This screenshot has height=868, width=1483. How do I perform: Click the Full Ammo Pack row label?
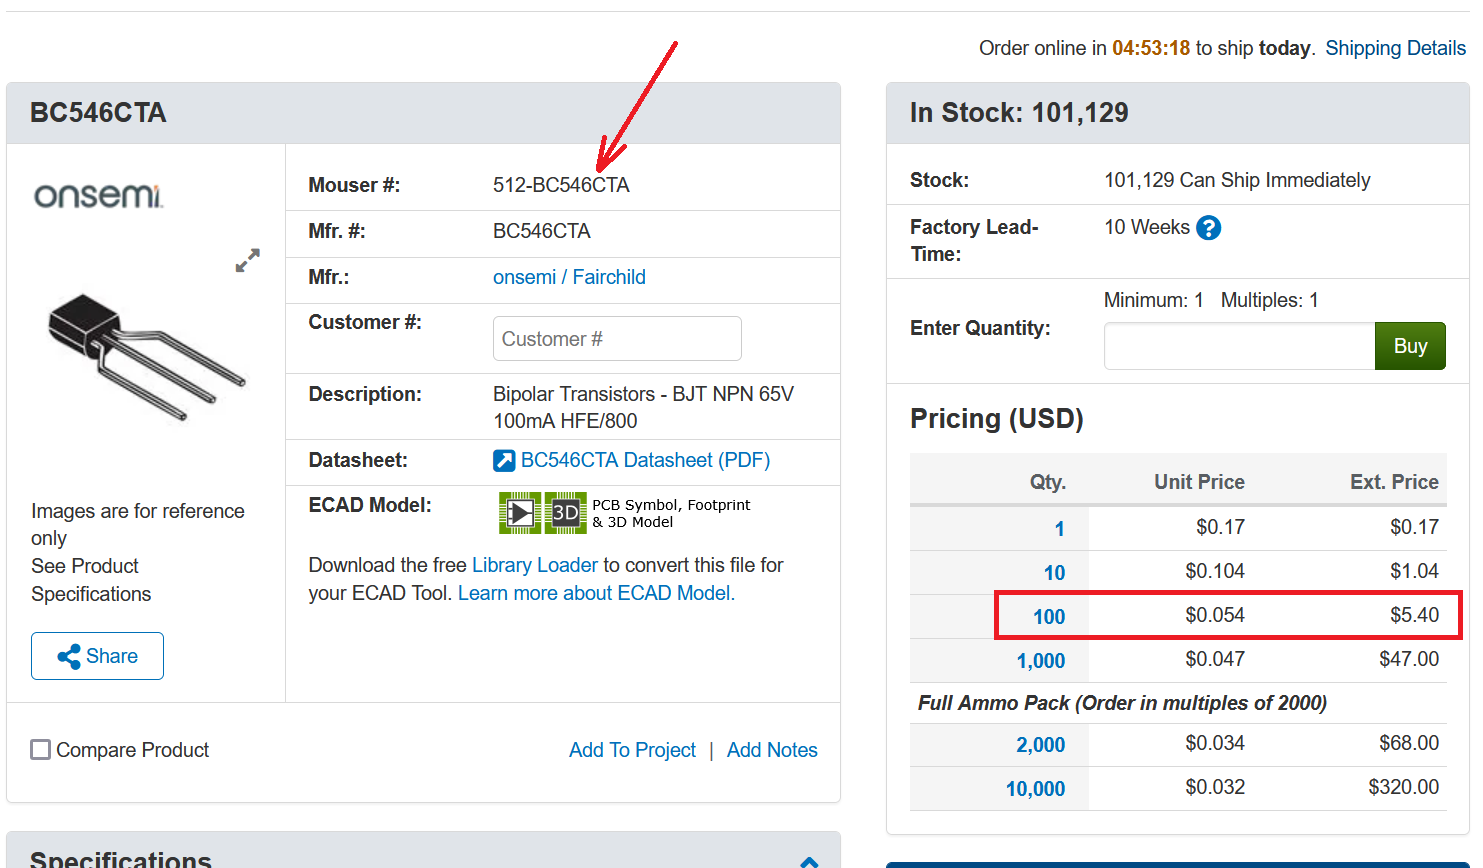pos(1122,703)
